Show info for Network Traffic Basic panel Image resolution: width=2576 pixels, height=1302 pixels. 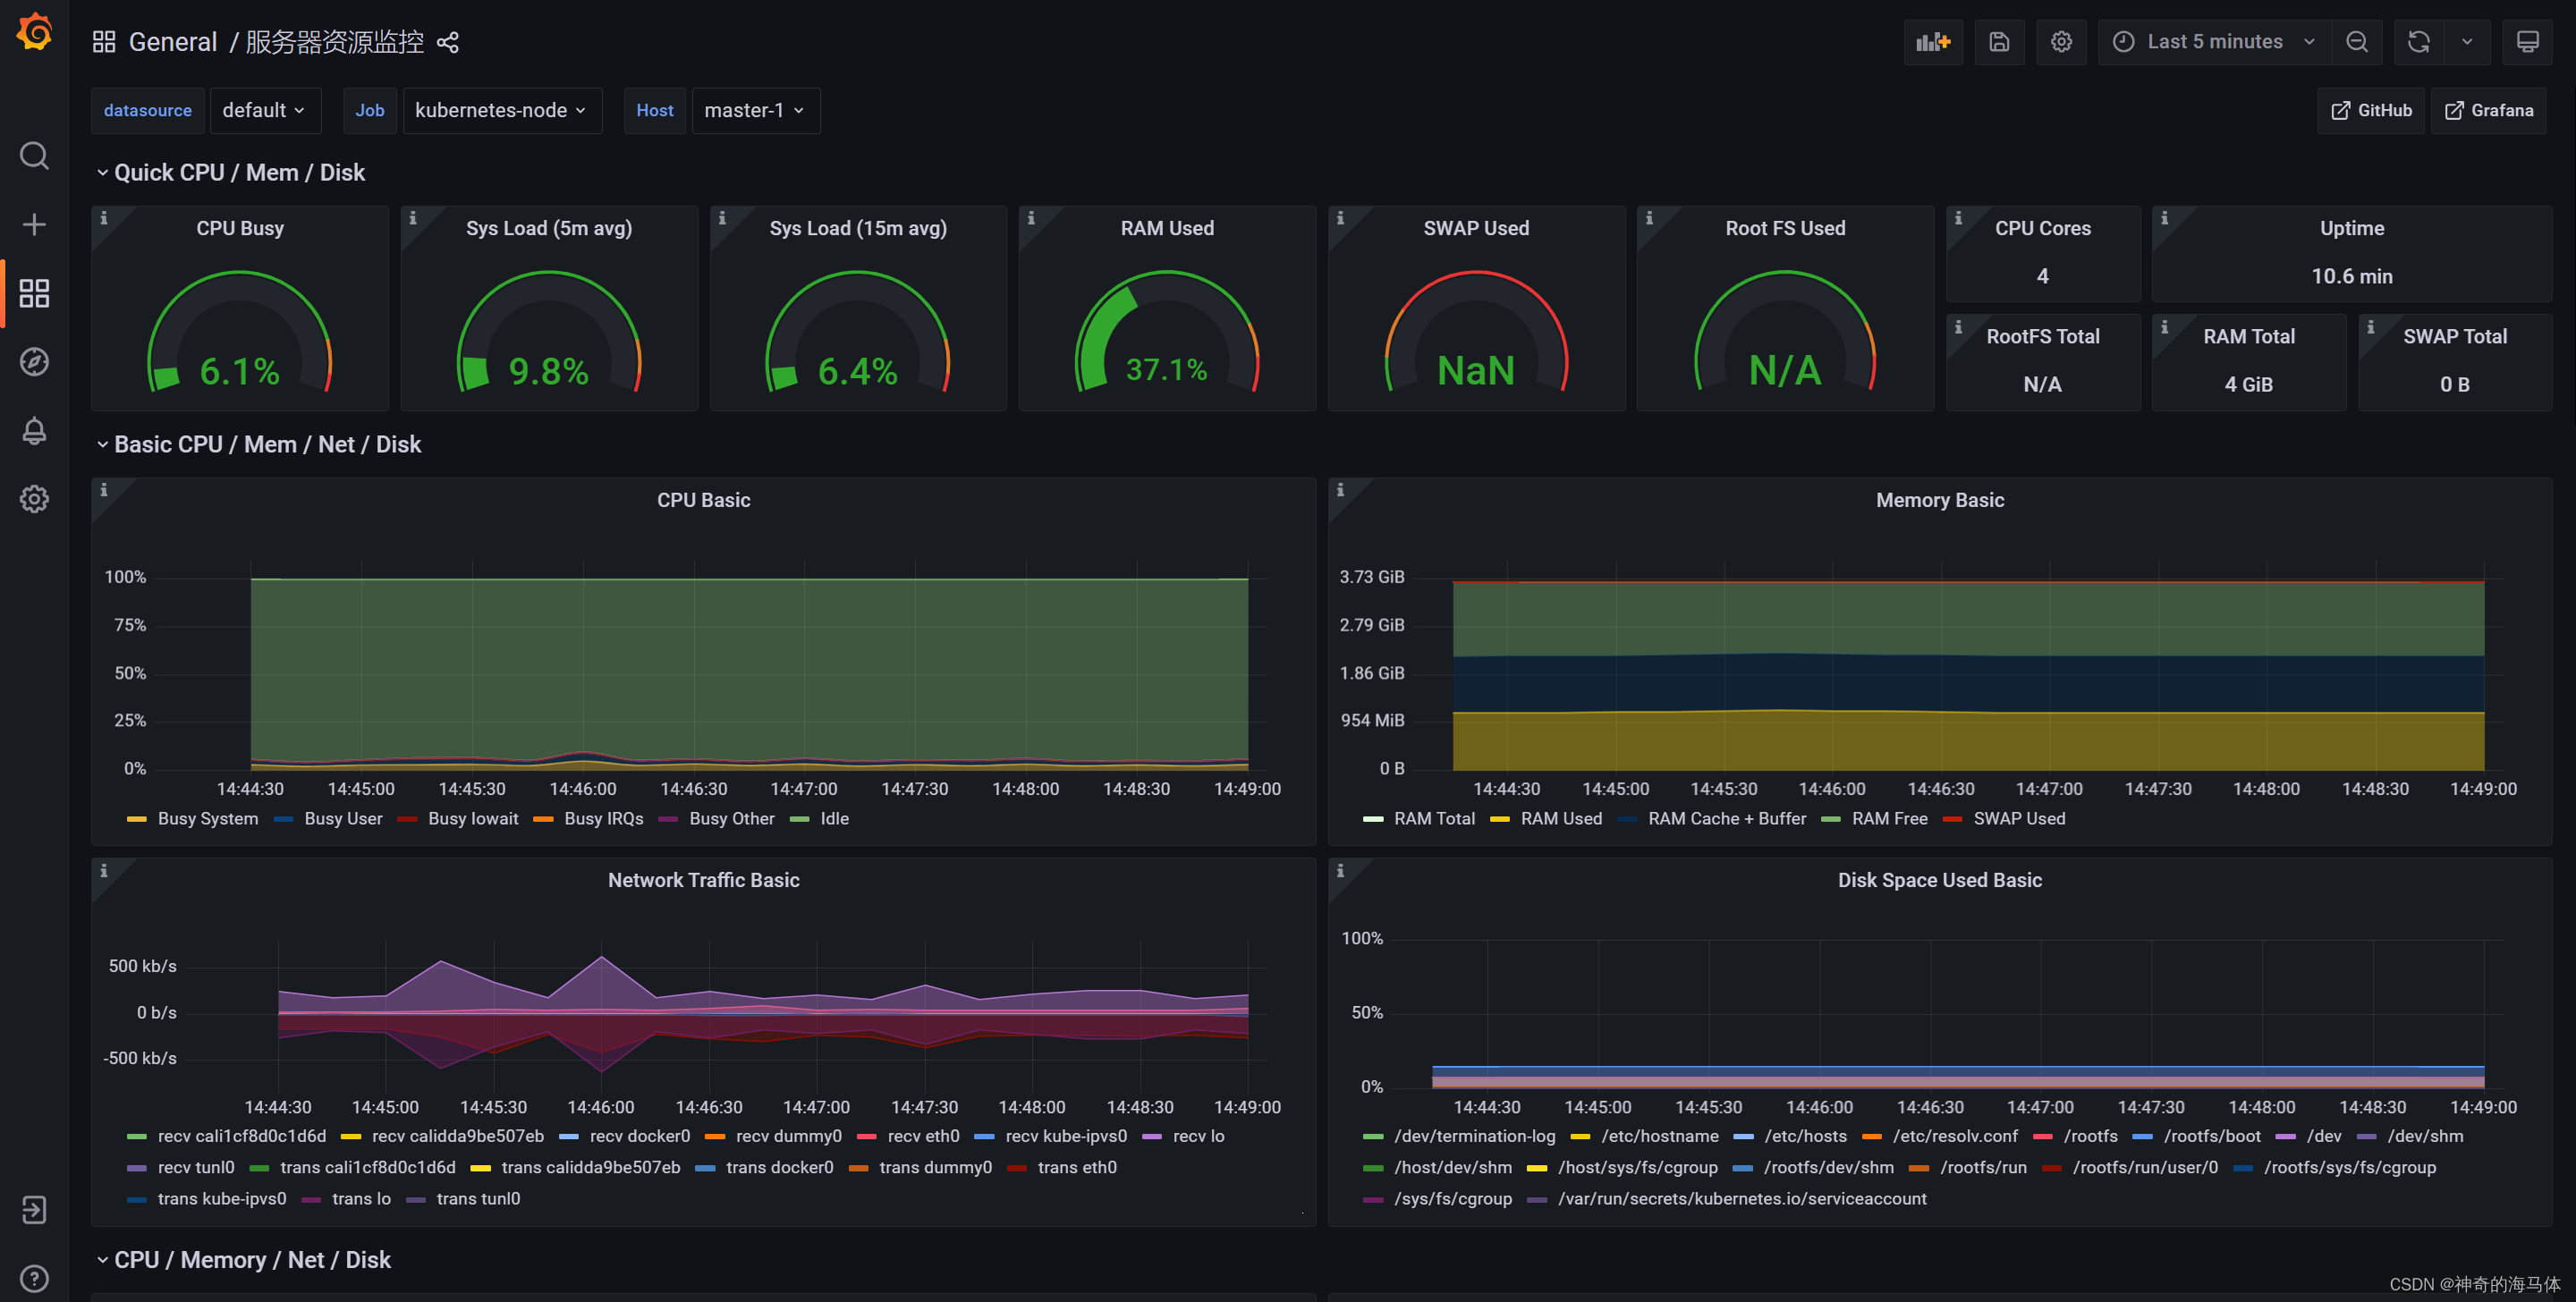(104, 871)
